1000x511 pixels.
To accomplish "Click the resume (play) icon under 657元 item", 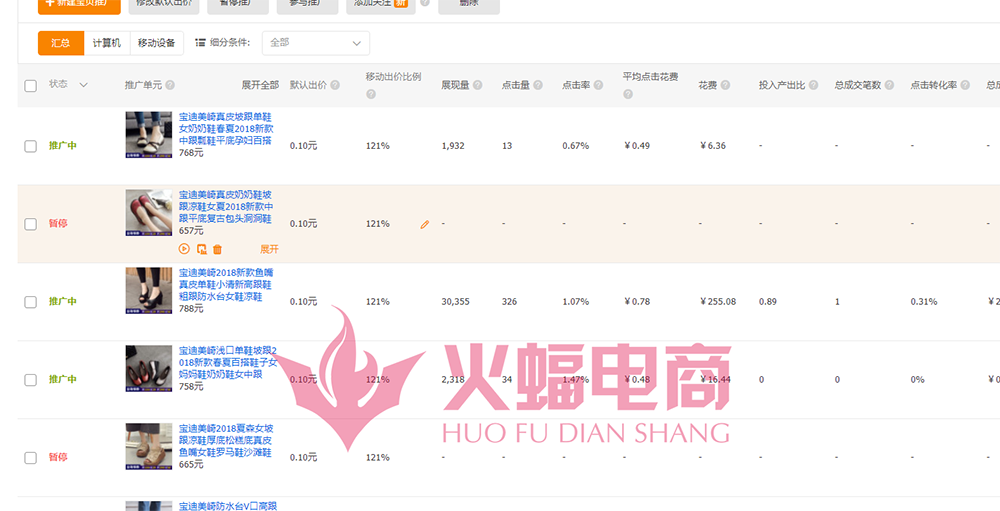I will pyautogui.click(x=184, y=249).
